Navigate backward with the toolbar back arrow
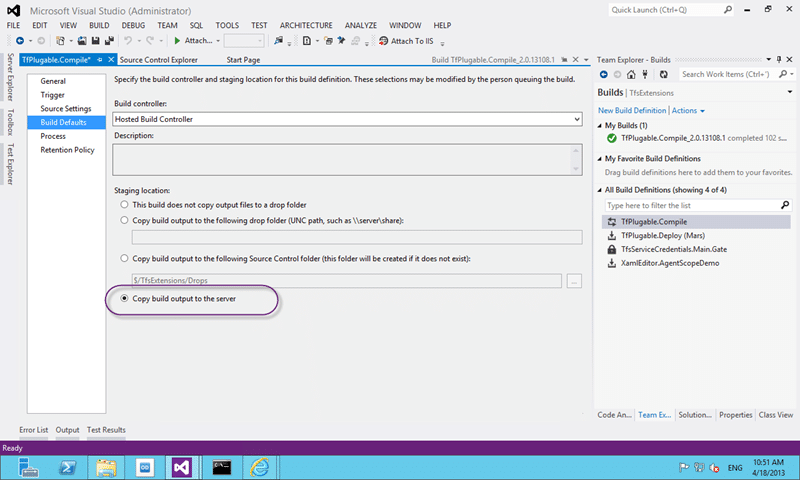Image resolution: width=800 pixels, height=480 pixels. (x=20, y=41)
